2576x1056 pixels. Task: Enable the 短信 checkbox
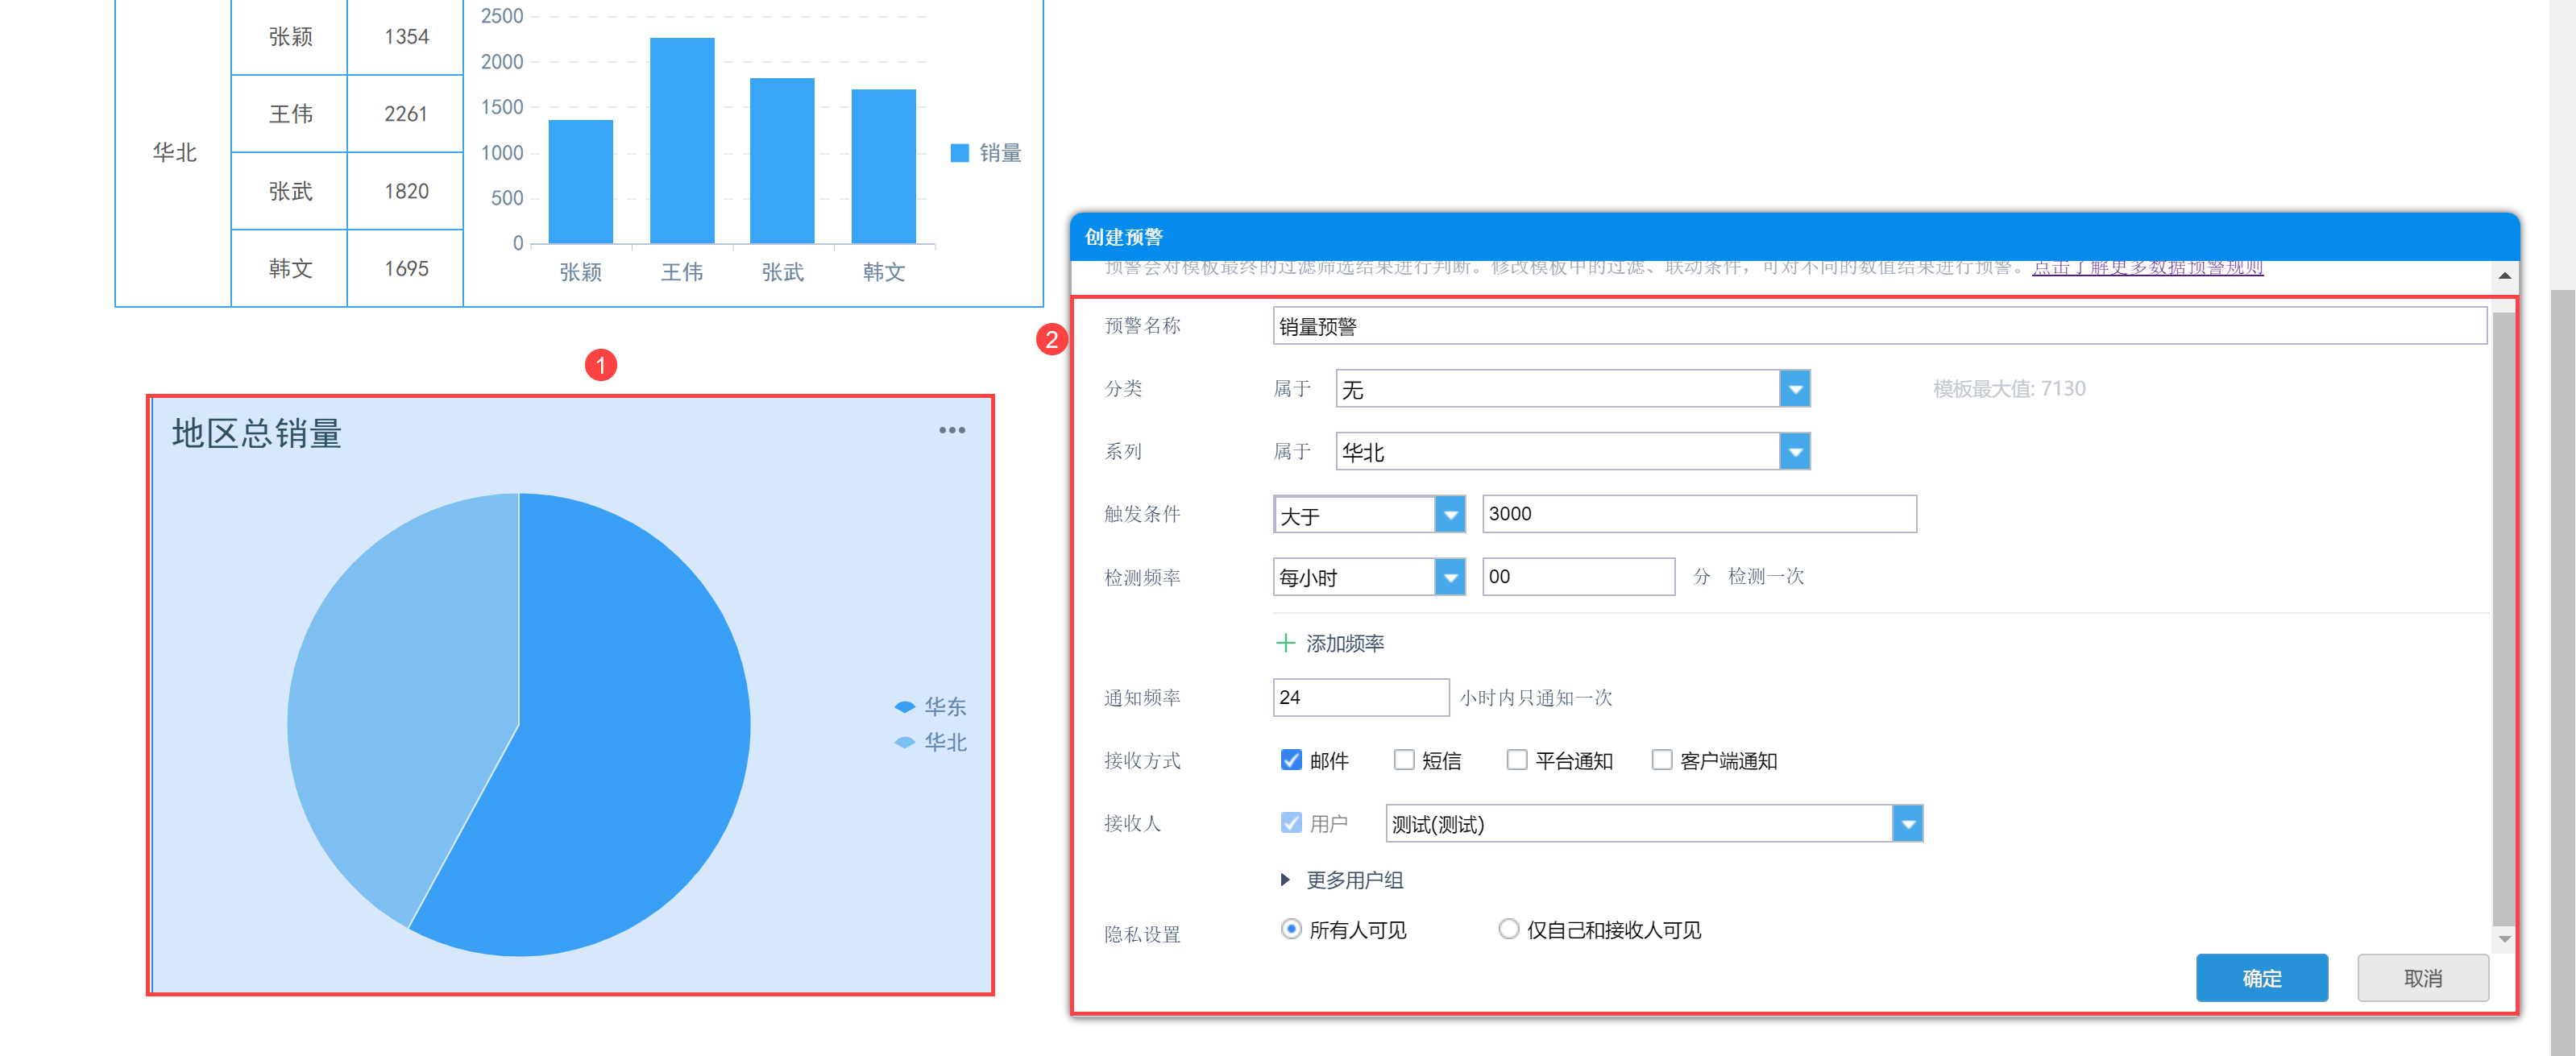click(1404, 760)
